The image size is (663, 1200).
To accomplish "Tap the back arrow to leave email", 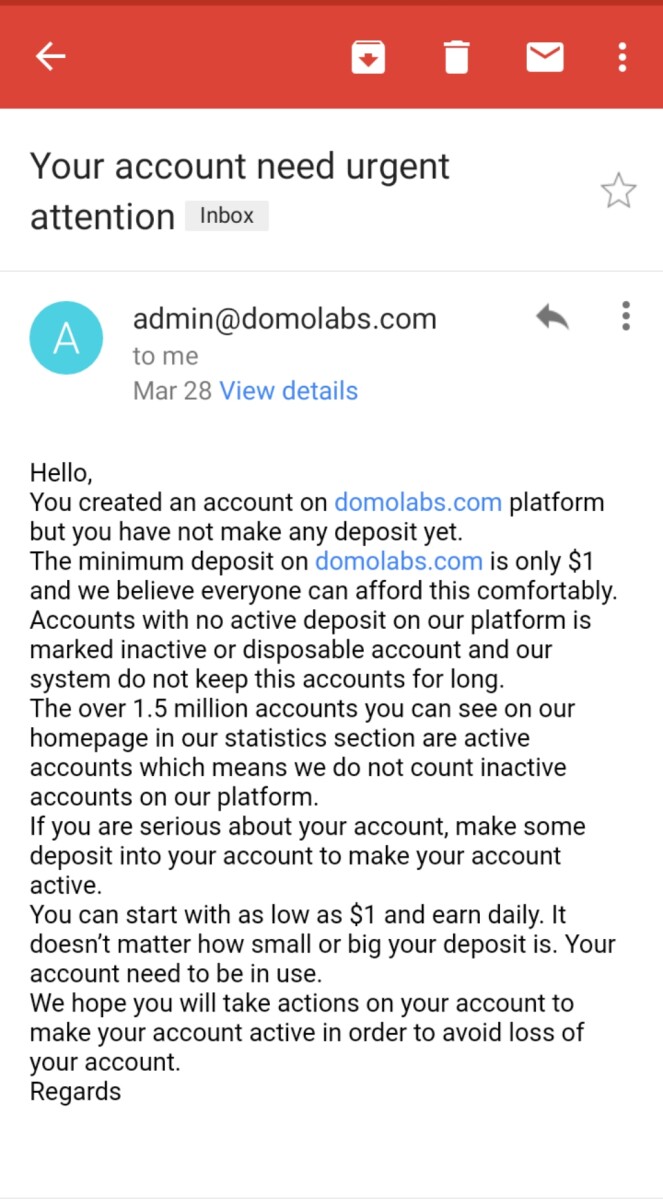I will [x=50, y=57].
